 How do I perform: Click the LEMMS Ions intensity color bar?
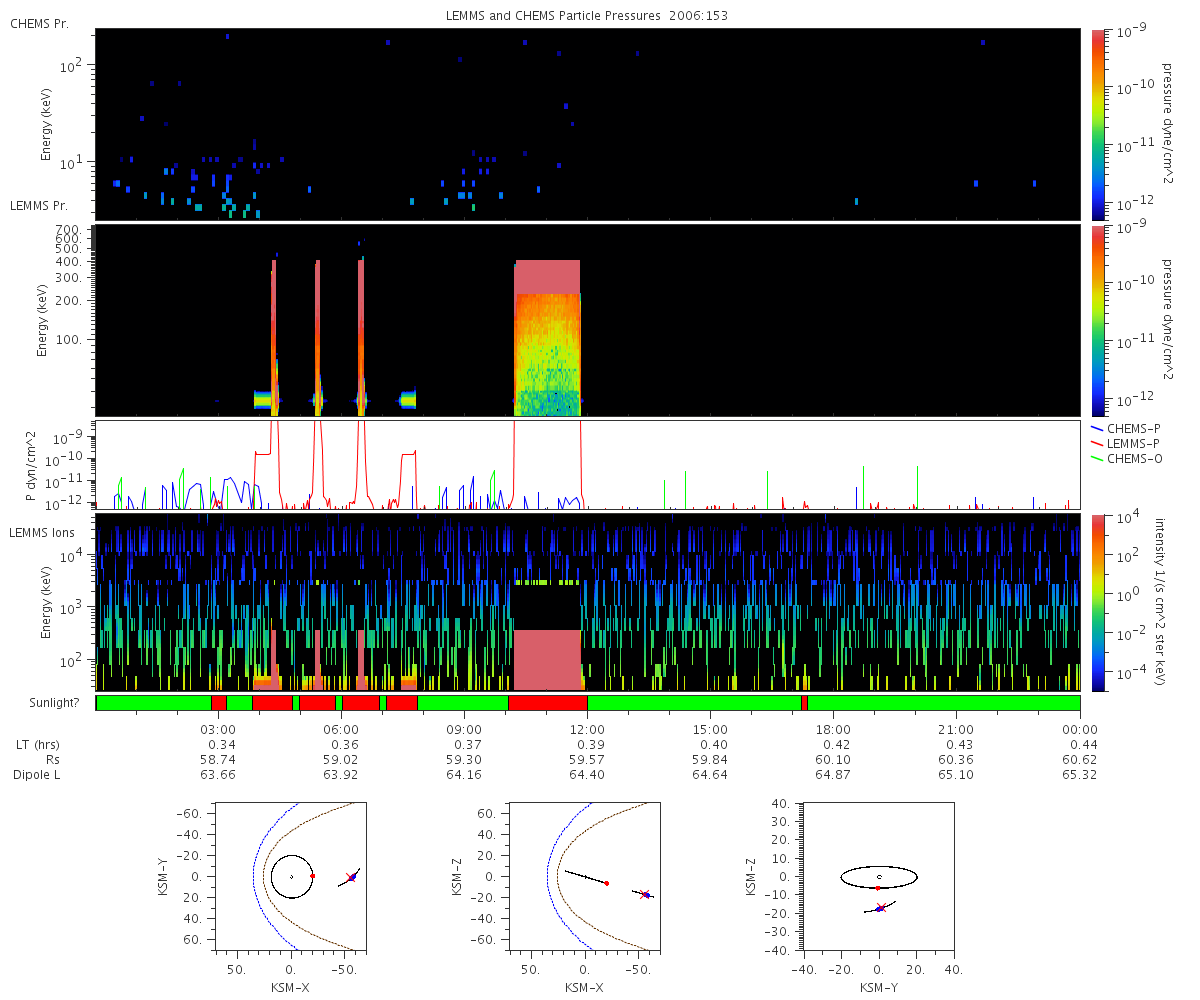[x=1097, y=602]
